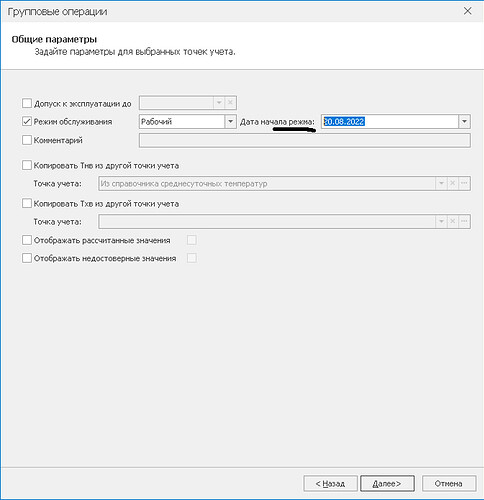This screenshot has width=484, height=500.
Task: Tick Копировать Тнв из другой точки учета
Action: [x=27, y=165]
